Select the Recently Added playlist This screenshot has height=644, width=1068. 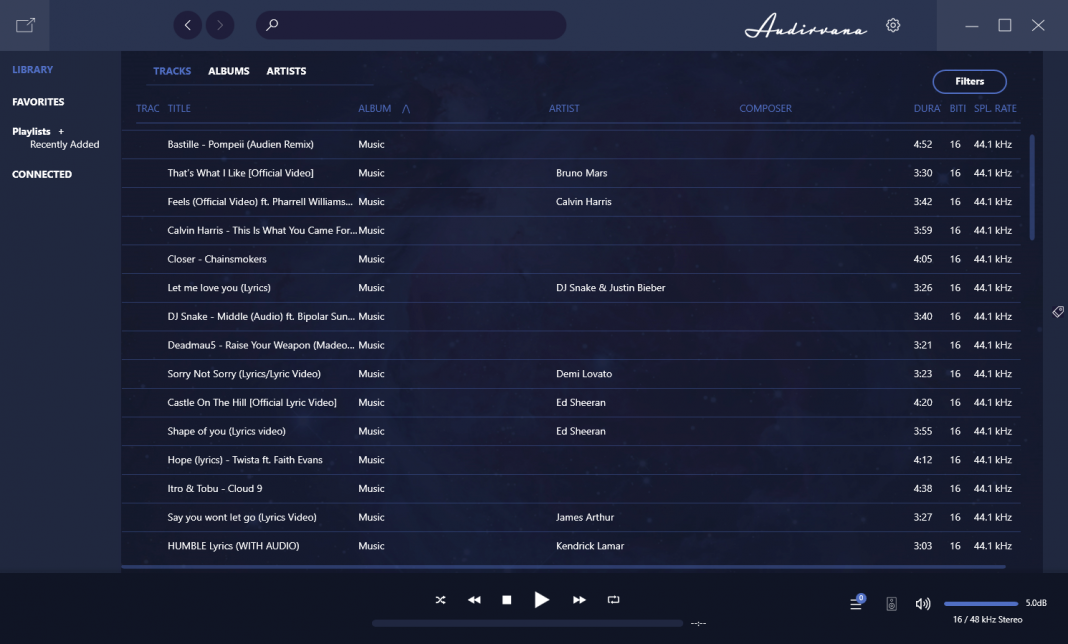pyautogui.click(x=65, y=144)
